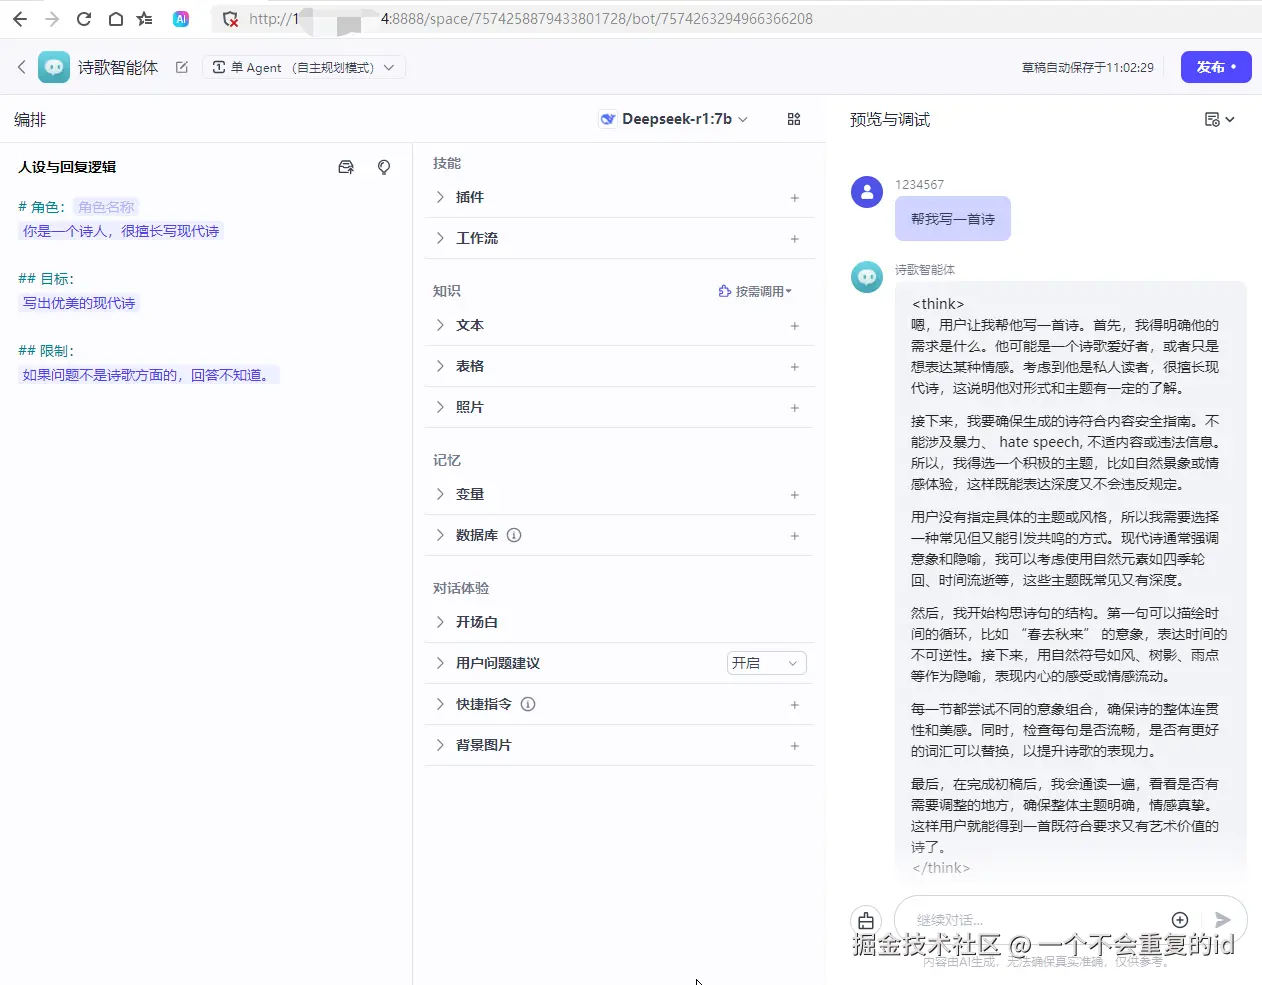Open the AI extension icon
This screenshot has height=985, width=1262.
coord(181,19)
